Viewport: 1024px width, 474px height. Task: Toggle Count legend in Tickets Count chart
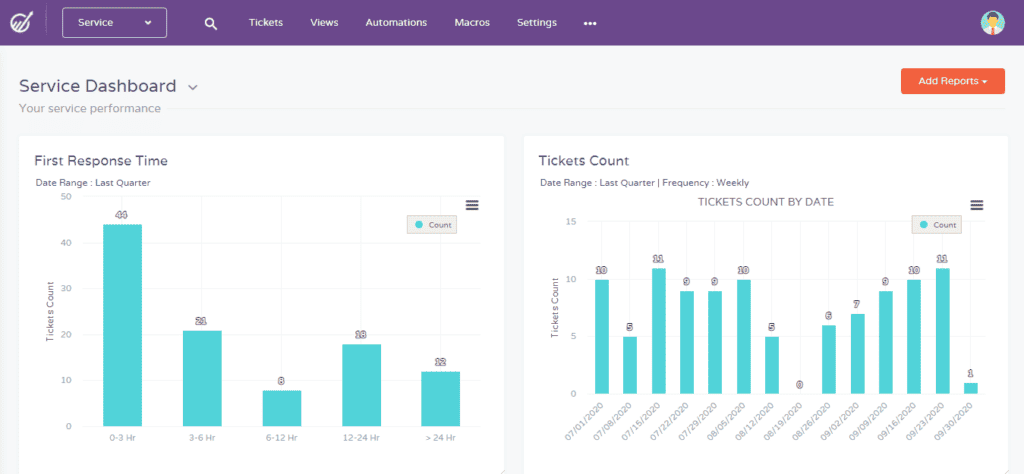935,225
